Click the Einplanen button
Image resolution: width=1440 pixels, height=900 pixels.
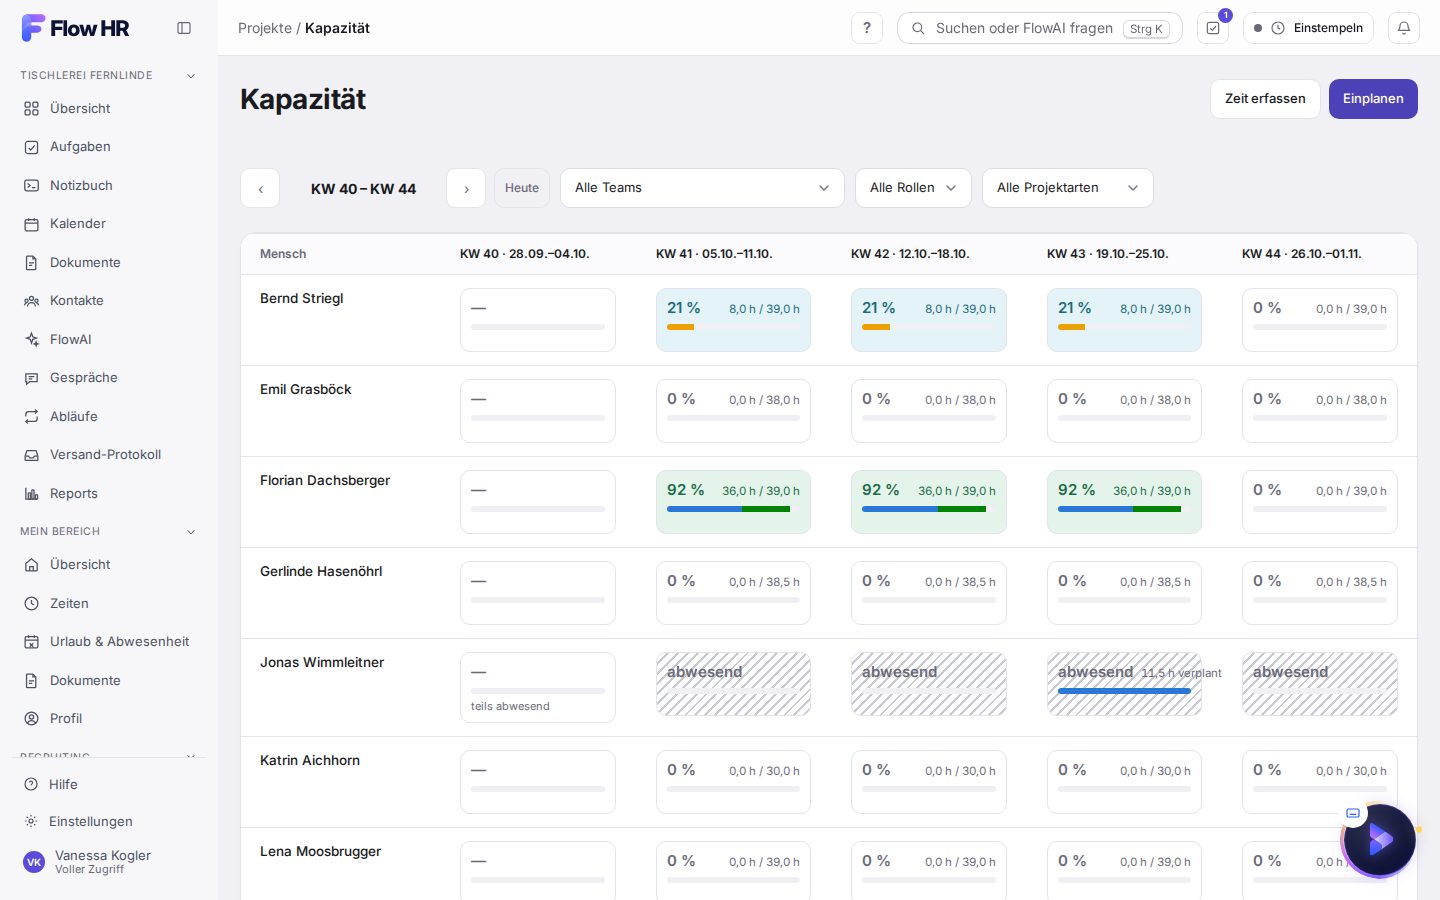pos(1373,99)
